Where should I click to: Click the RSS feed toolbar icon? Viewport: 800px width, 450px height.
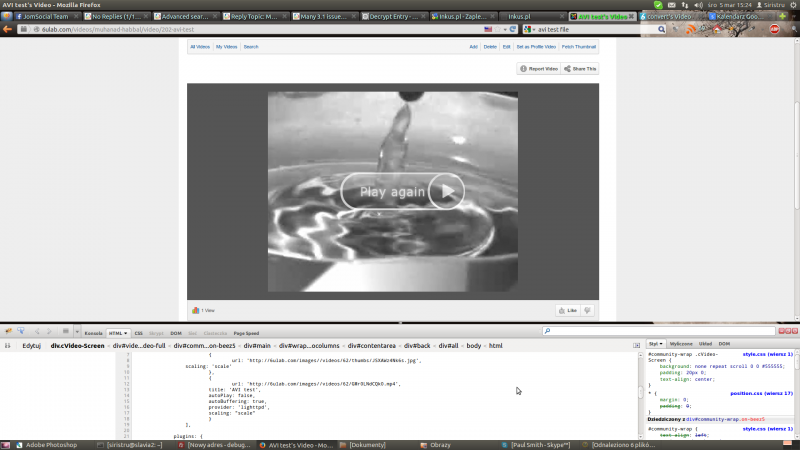coord(690,30)
